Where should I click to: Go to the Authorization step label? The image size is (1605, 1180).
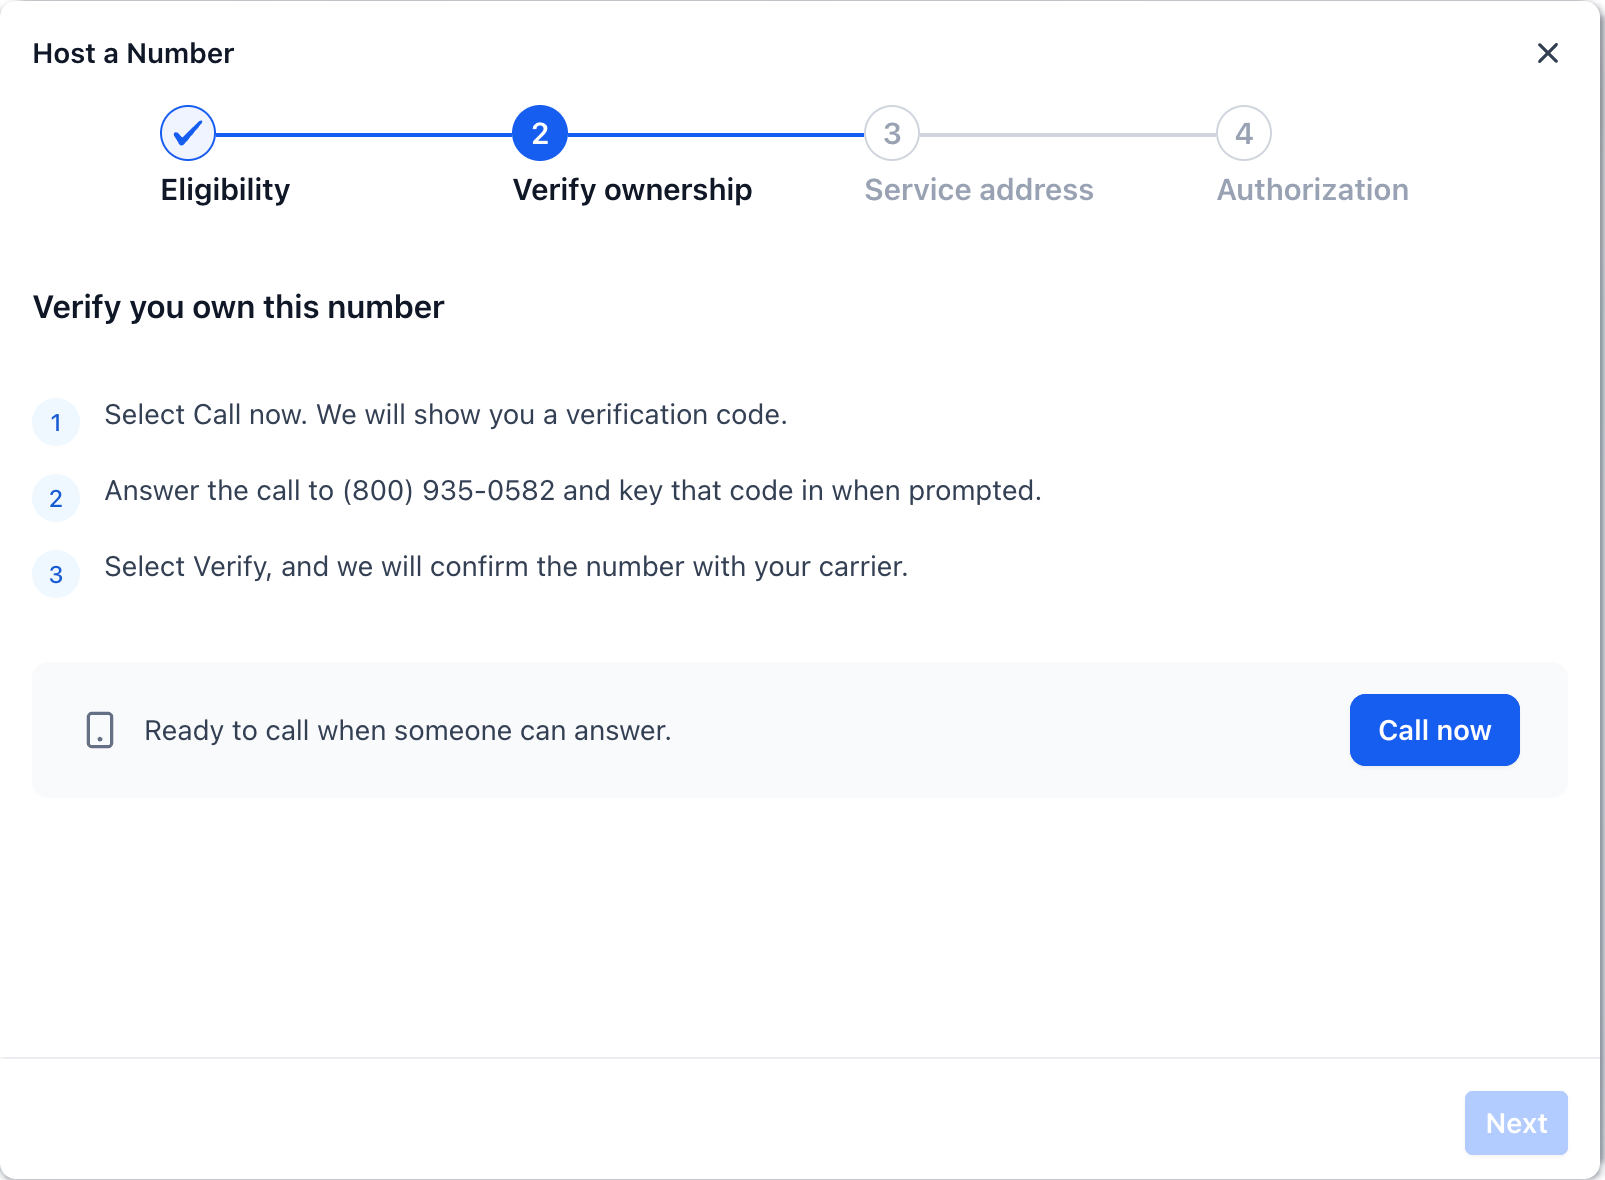pyautogui.click(x=1313, y=190)
